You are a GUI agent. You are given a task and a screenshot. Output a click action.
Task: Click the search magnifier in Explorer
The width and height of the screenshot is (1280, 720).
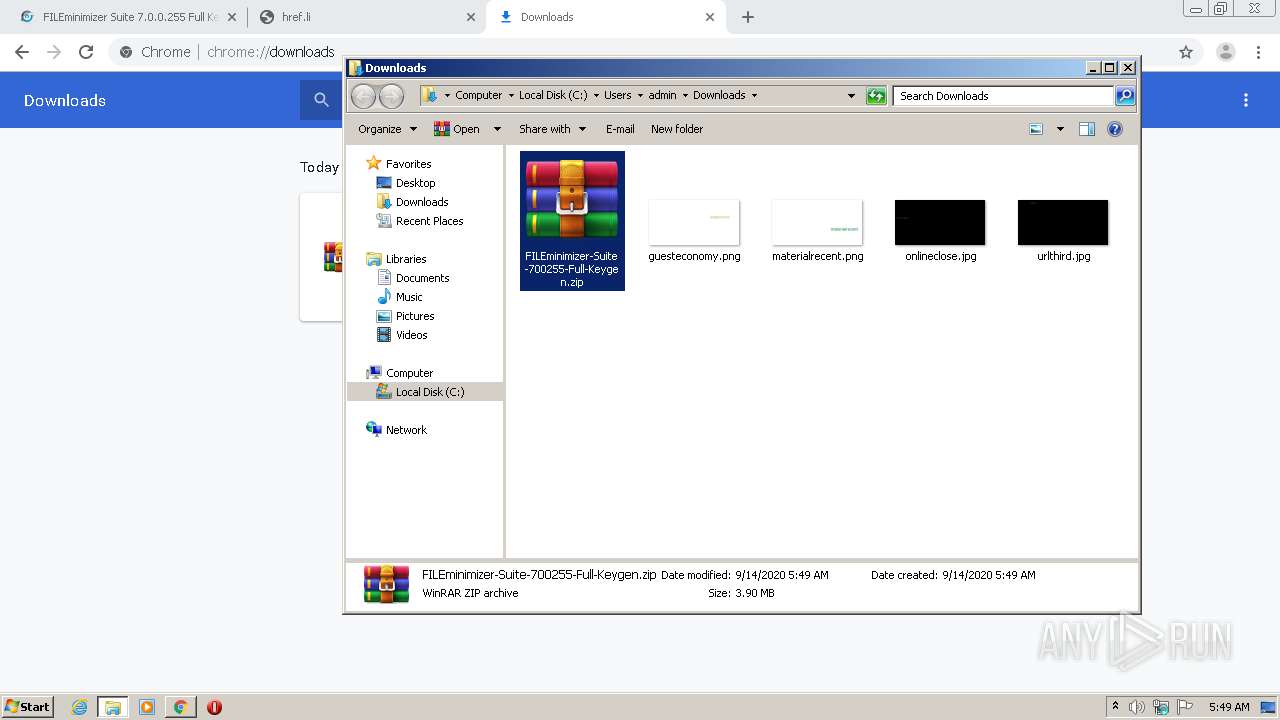[1125, 96]
